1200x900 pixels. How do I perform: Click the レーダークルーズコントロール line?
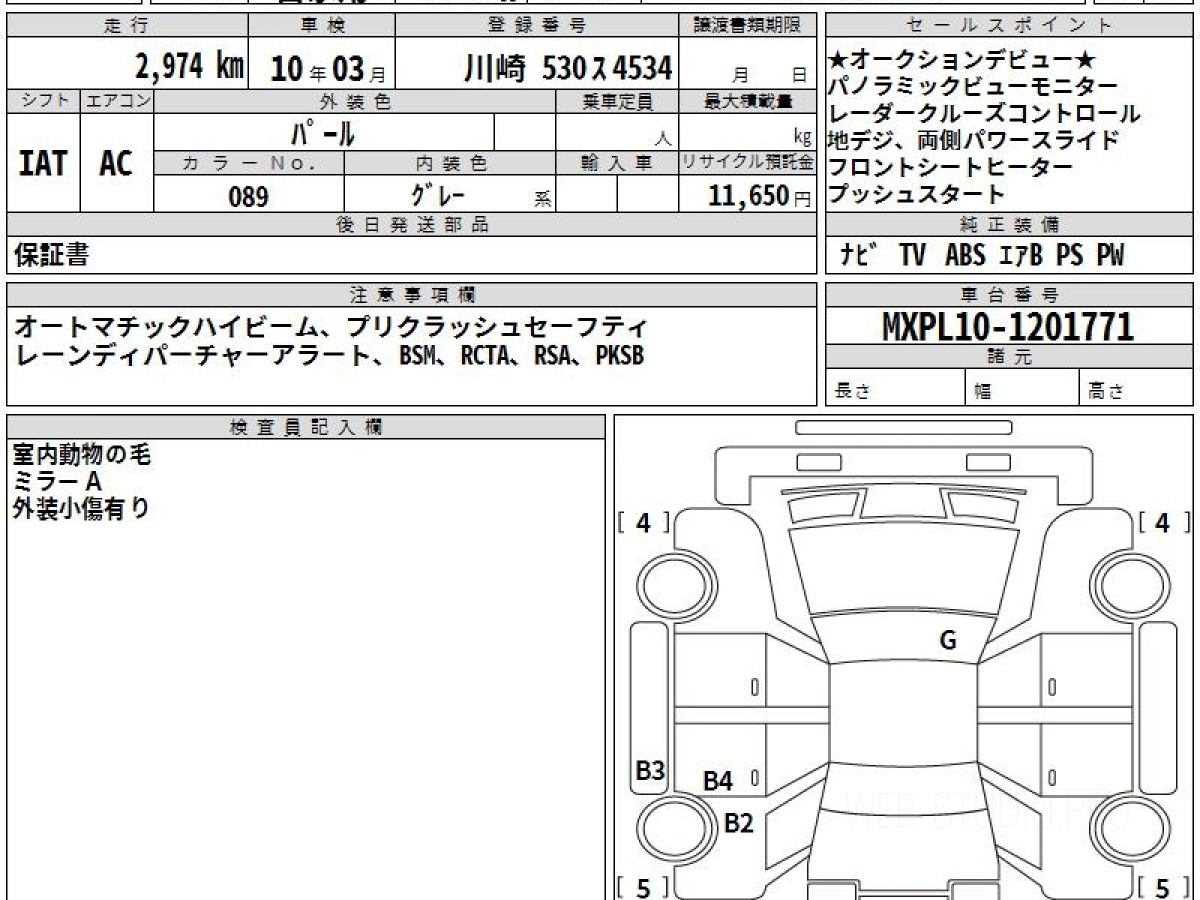click(x=985, y=114)
